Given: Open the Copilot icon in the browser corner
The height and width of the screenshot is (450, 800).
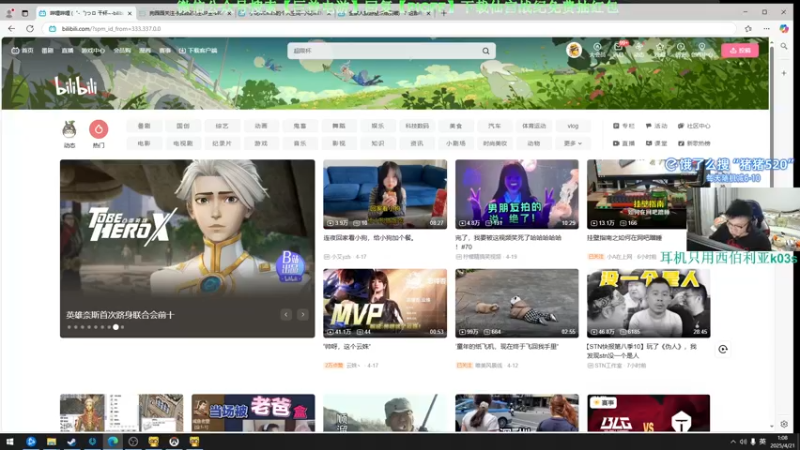Looking at the screenshot, I should coord(784,29).
